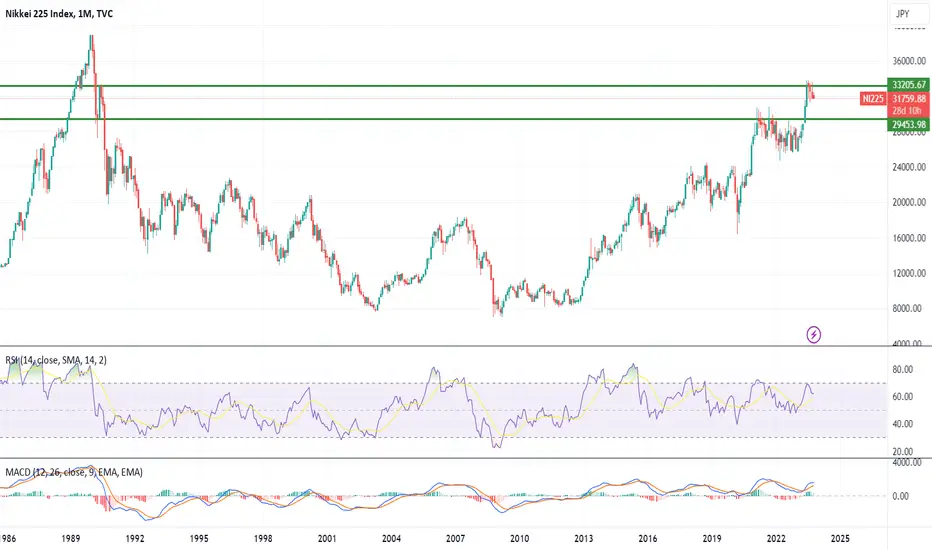Click the MACD 0.00 scale label
Viewport: 932px width, 550px height.
point(900,496)
